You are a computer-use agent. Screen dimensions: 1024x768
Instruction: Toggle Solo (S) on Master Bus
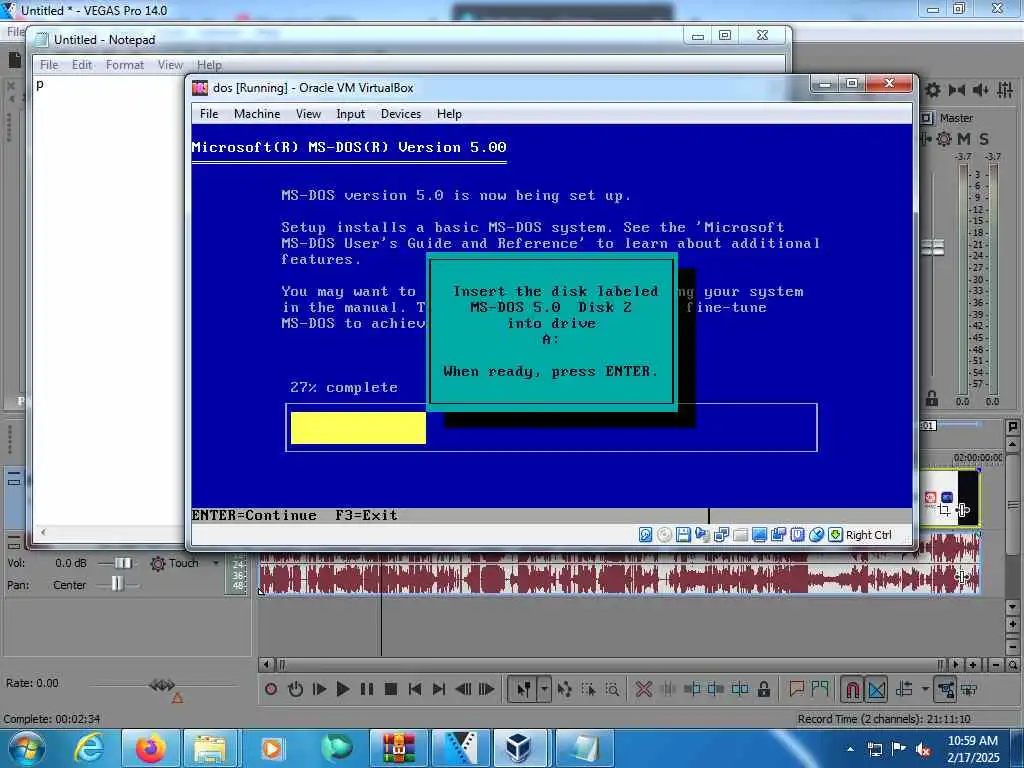[x=984, y=138]
